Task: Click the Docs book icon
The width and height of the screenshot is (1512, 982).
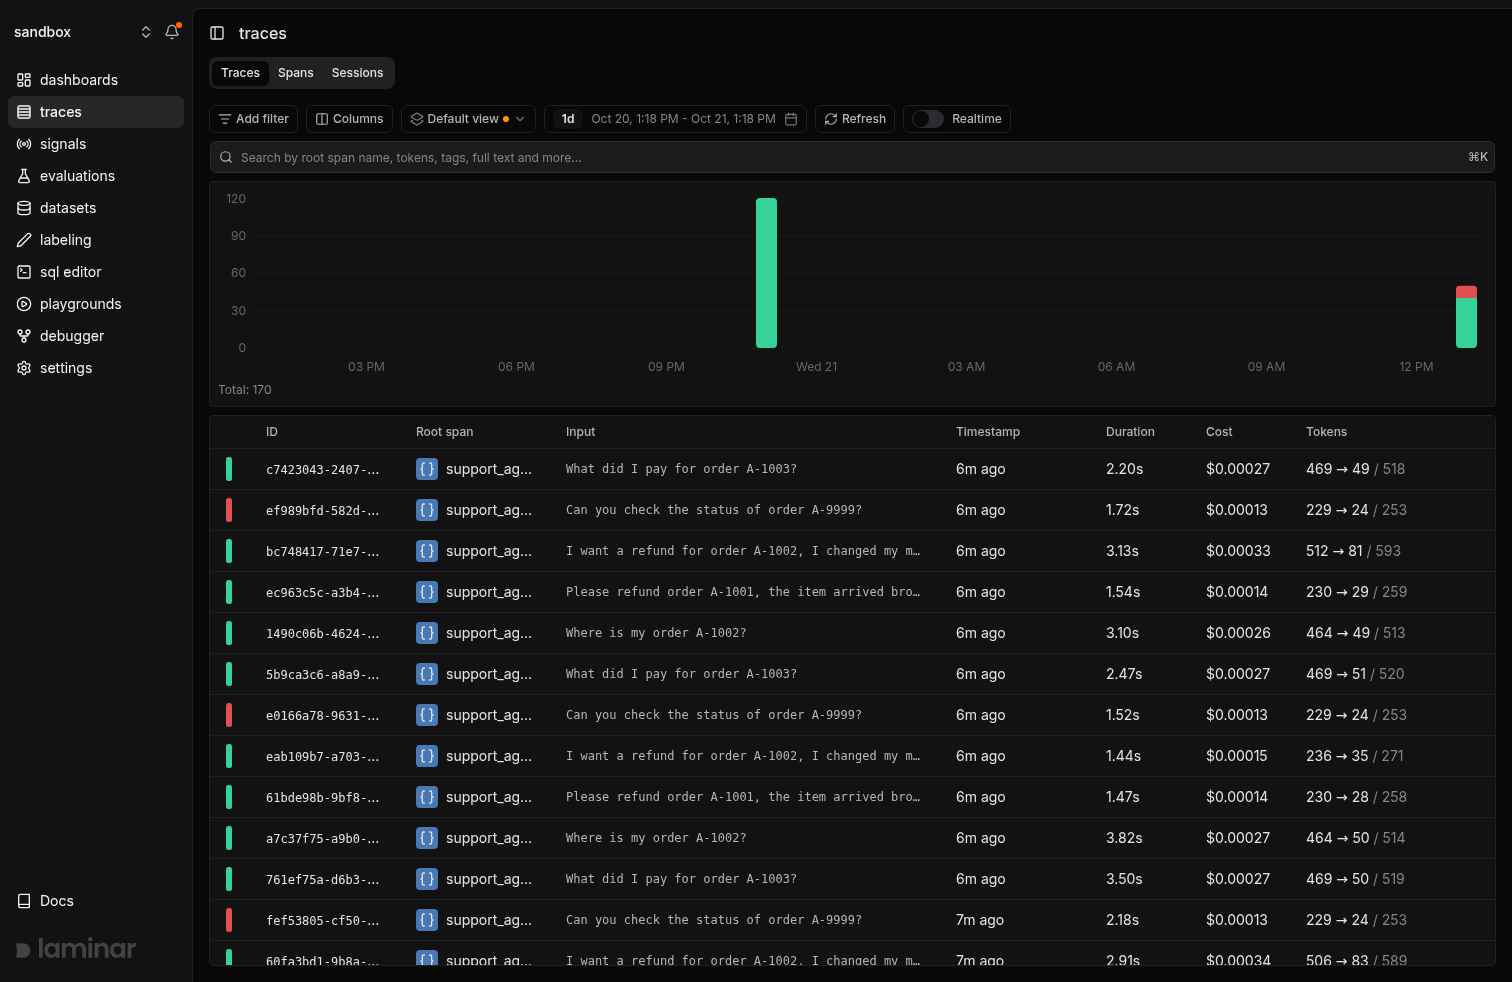Action: pyautogui.click(x=24, y=901)
